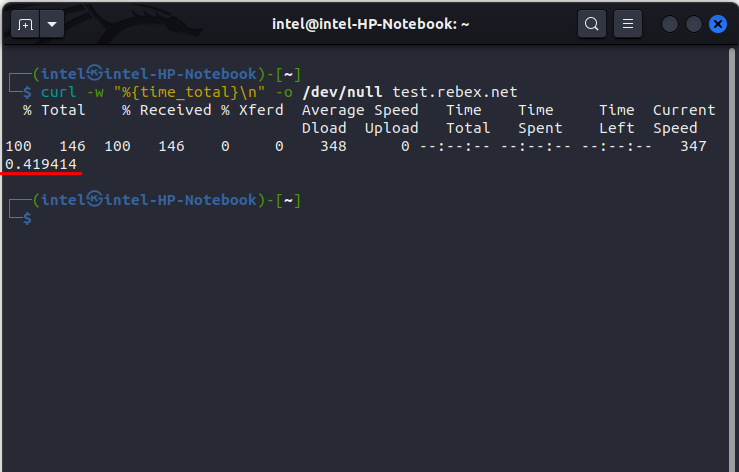This screenshot has height=472, width=739.
Task: Click the window title intel@intel-HP-Notebook
Action: 369,23
